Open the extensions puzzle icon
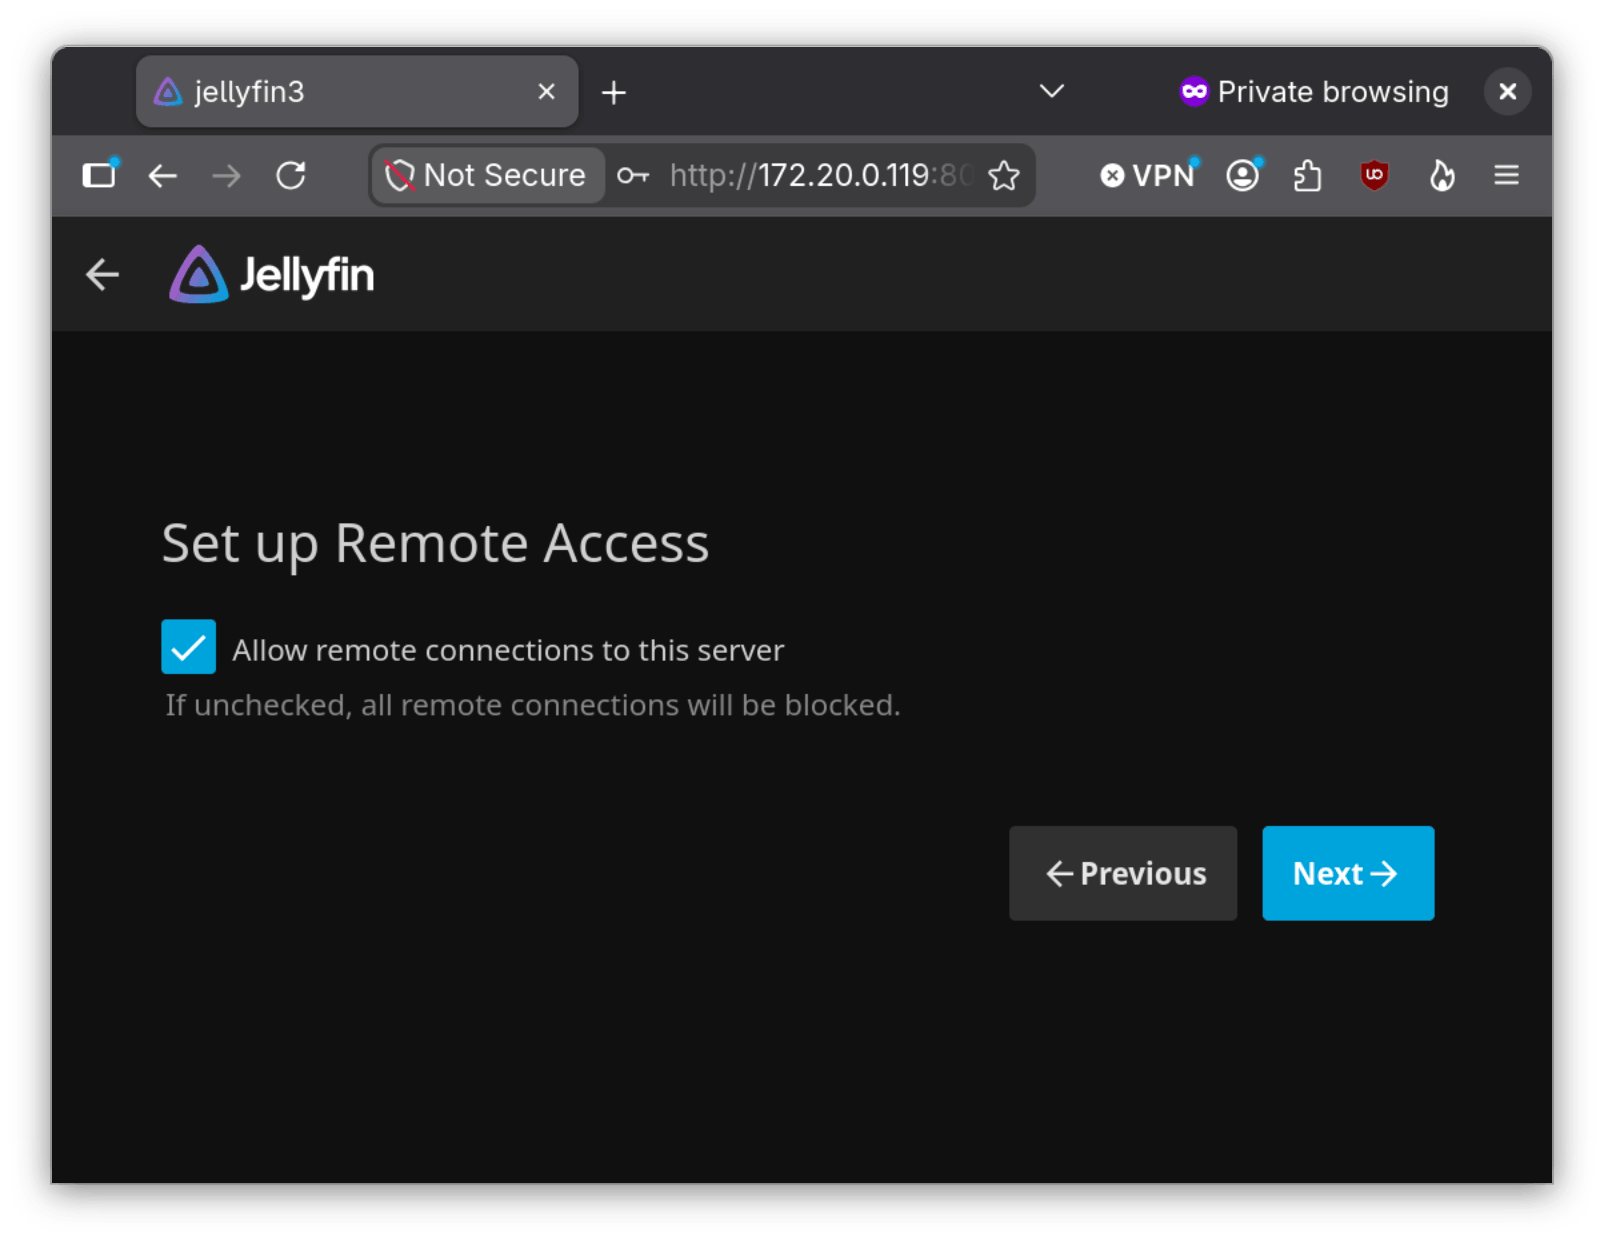This screenshot has width=1604, height=1240. point(1307,176)
